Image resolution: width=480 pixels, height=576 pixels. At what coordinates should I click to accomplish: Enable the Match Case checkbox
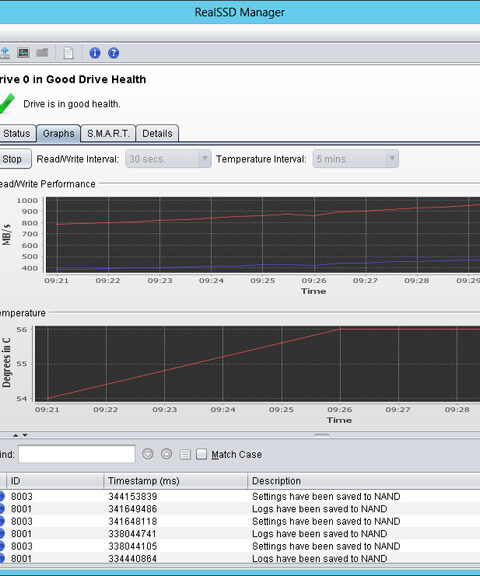pyautogui.click(x=201, y=454)
